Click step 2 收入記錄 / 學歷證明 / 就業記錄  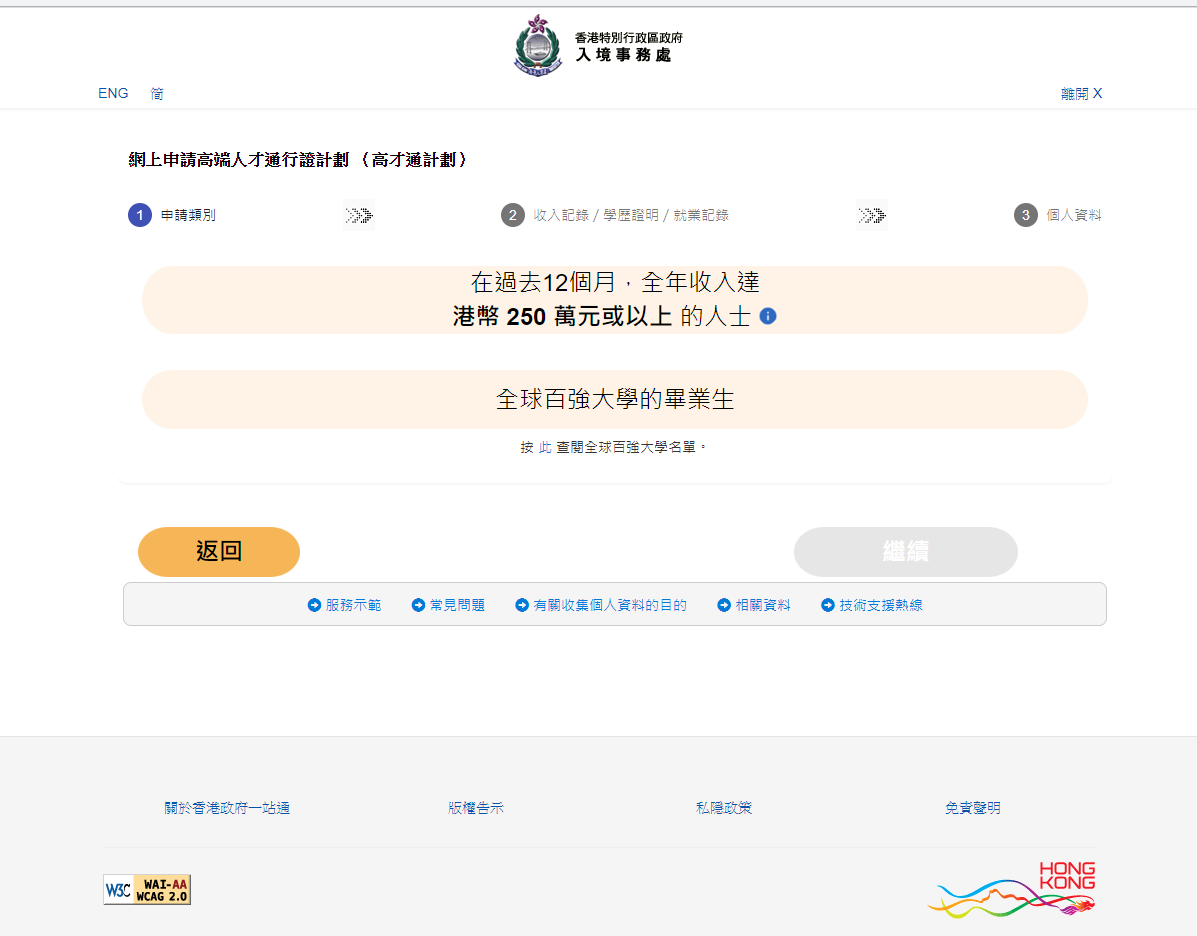coord(630,215)
